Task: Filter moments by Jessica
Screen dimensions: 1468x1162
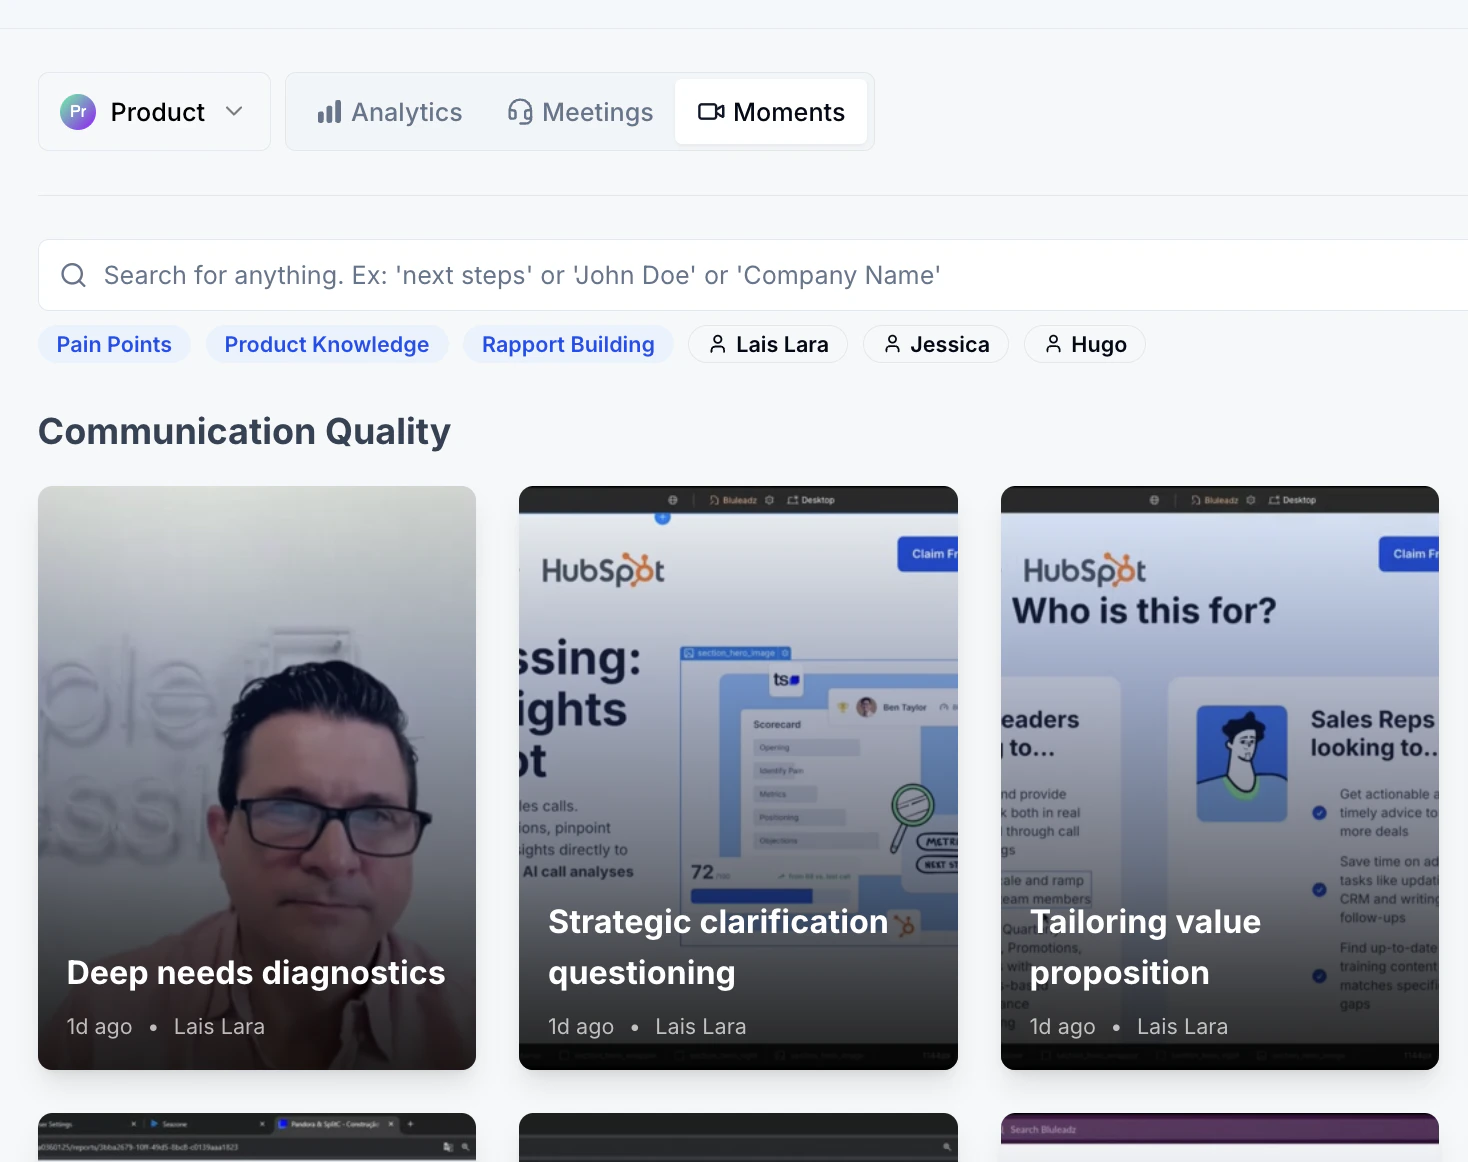Action: click(x=936, y=344)
